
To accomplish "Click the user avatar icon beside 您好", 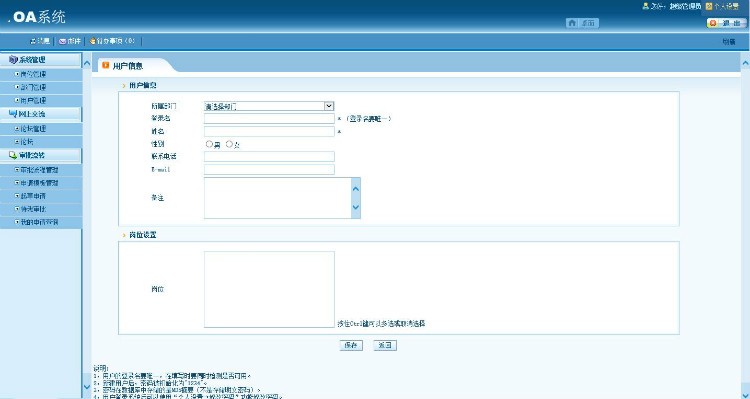I will 645,6.
